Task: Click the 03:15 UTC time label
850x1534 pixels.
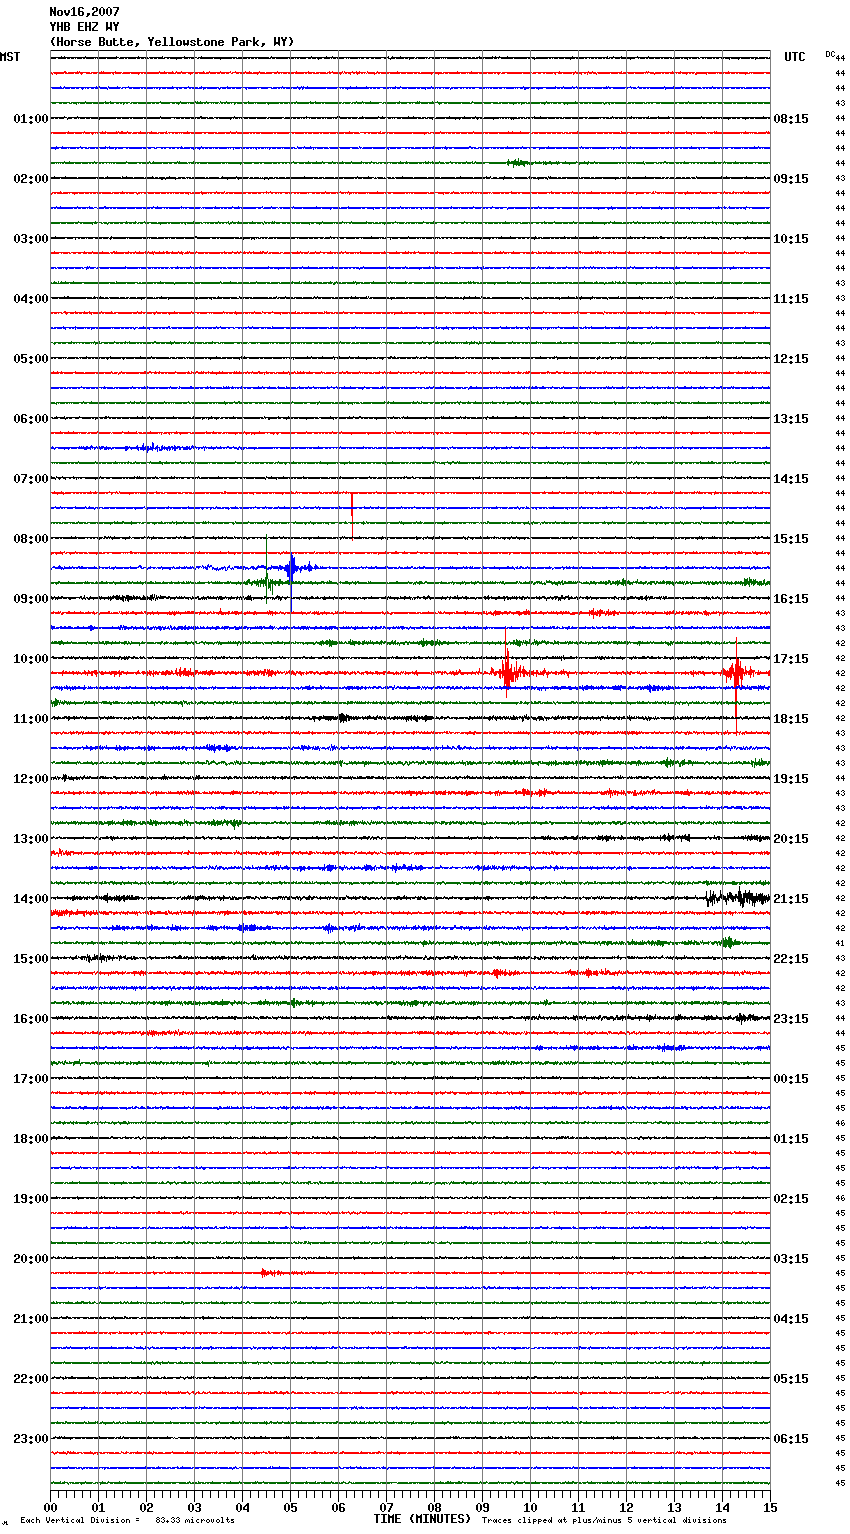Action: tap(791, 1259)
